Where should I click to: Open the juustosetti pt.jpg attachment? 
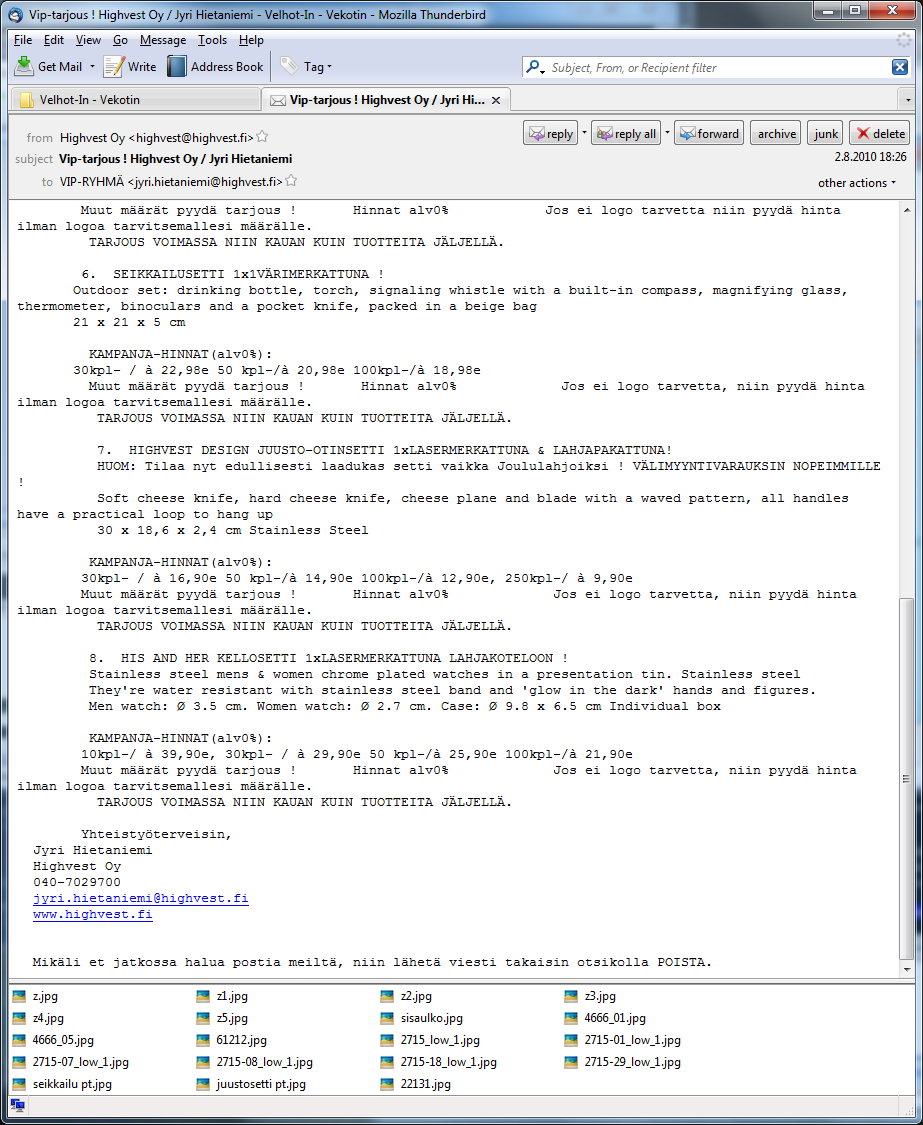pyautogui.click(x=261, y=1084)
